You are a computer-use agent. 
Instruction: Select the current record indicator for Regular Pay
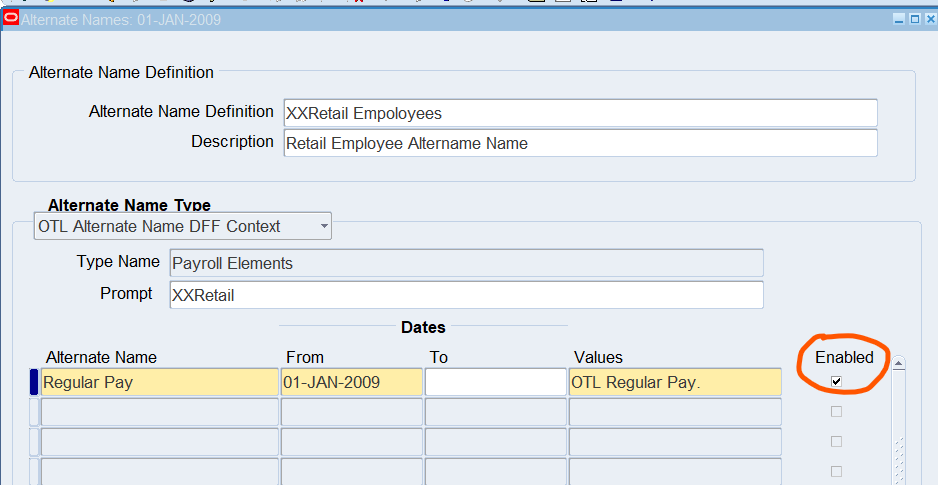(34, 382)
